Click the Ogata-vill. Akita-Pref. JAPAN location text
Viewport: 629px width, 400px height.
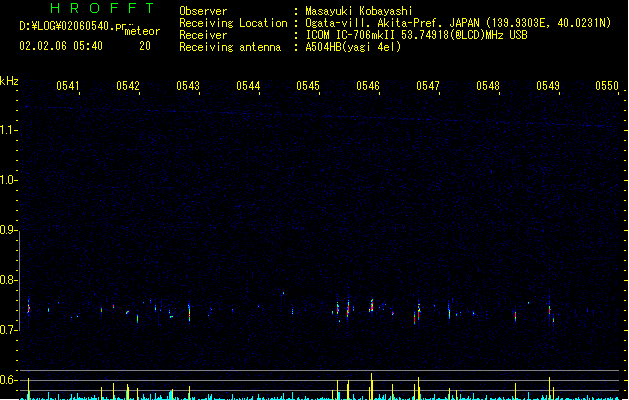[x=458, y=23]
